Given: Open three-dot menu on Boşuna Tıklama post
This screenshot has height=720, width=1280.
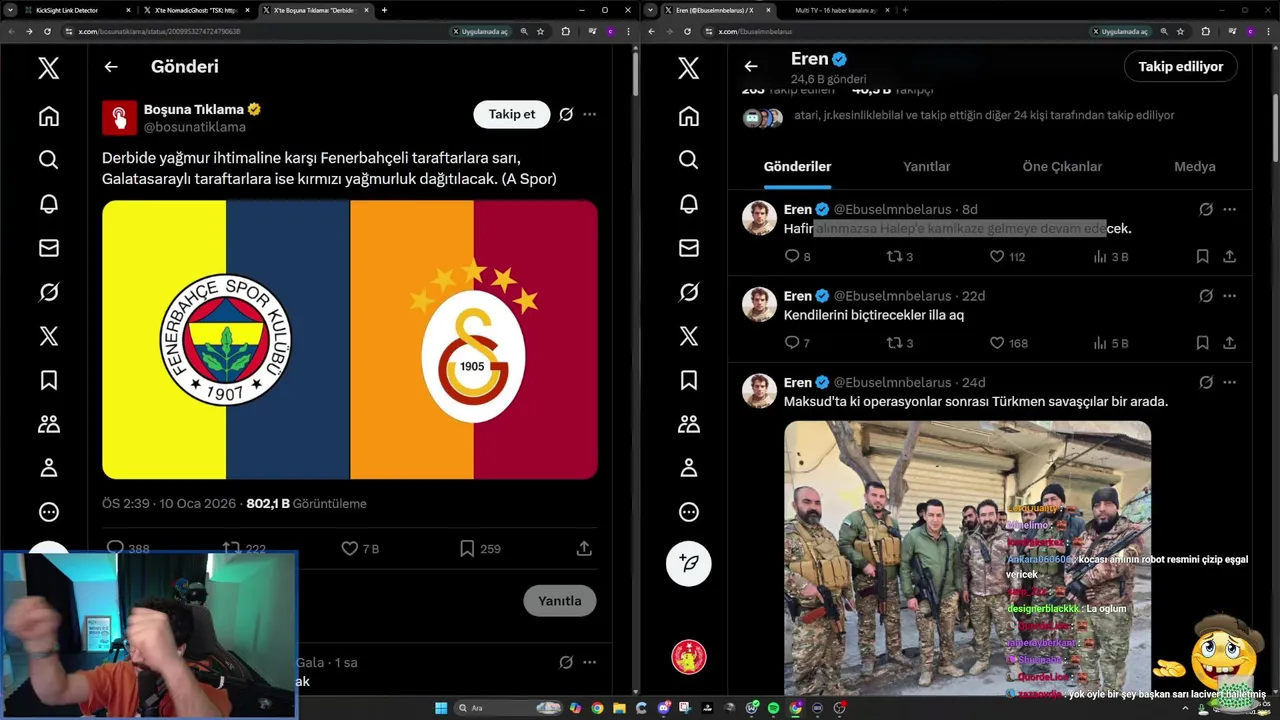Looking at the screenshot, I should [x=590, y=114].
